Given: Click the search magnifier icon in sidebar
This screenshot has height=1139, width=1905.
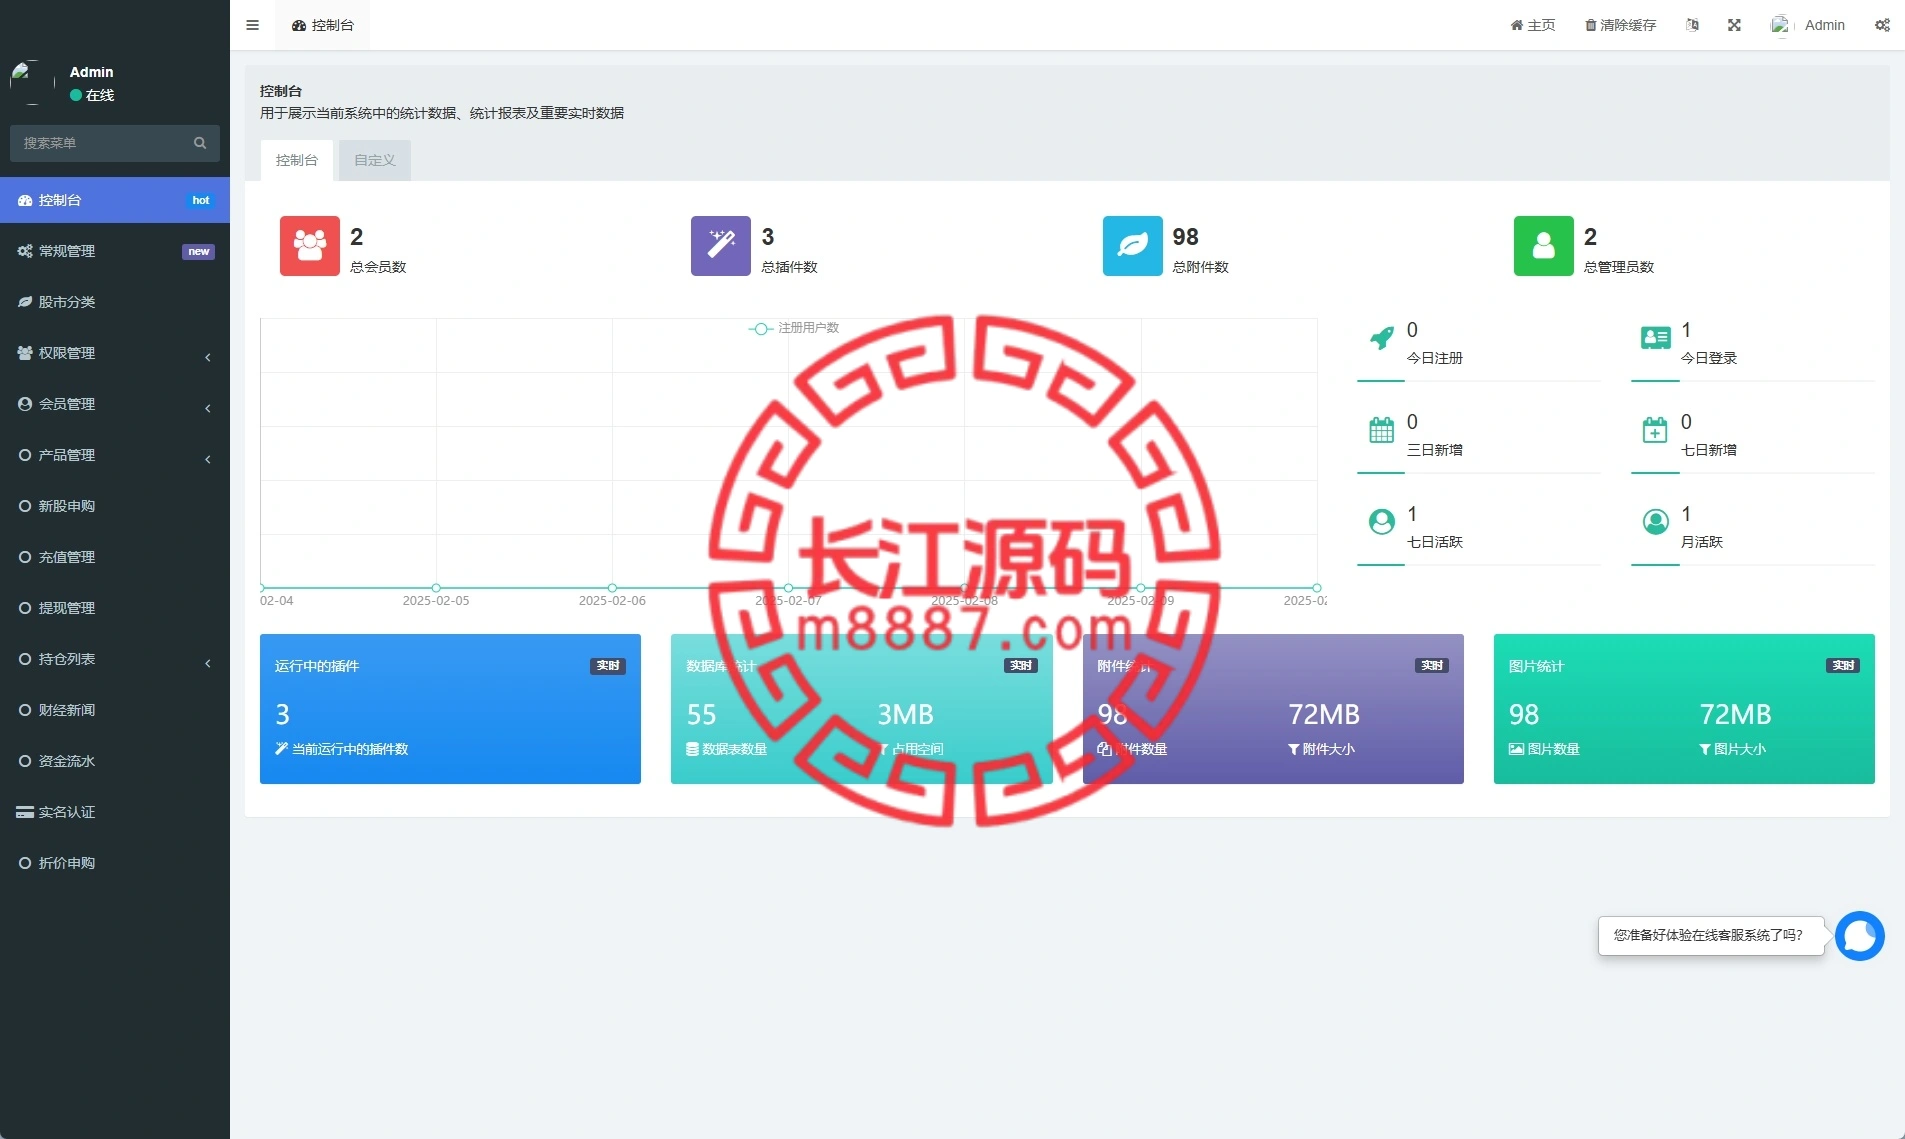Looking at the screenshot, I should pos(200,143).
